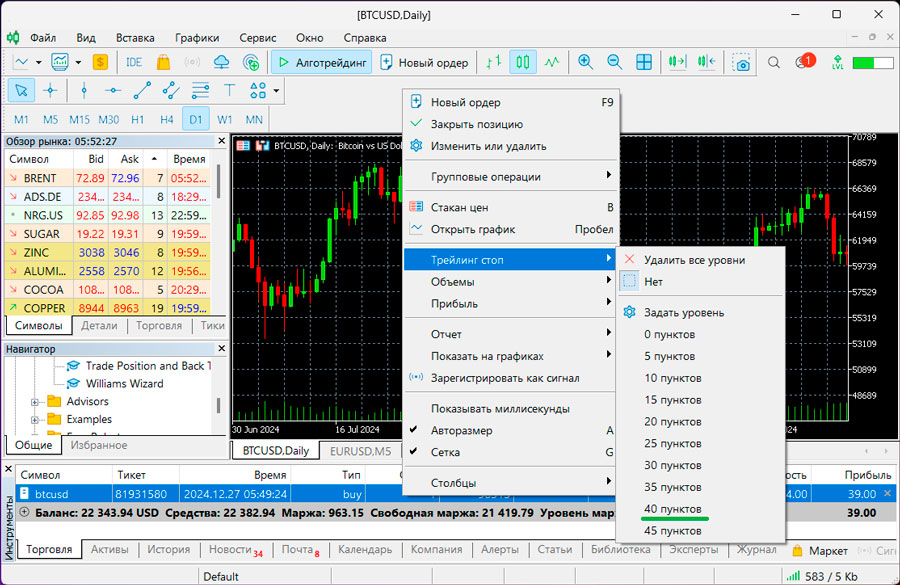Switch to candlestick chart display
Image resolution: width=900 pixels, height=585 pixels.
pos(522,62)
